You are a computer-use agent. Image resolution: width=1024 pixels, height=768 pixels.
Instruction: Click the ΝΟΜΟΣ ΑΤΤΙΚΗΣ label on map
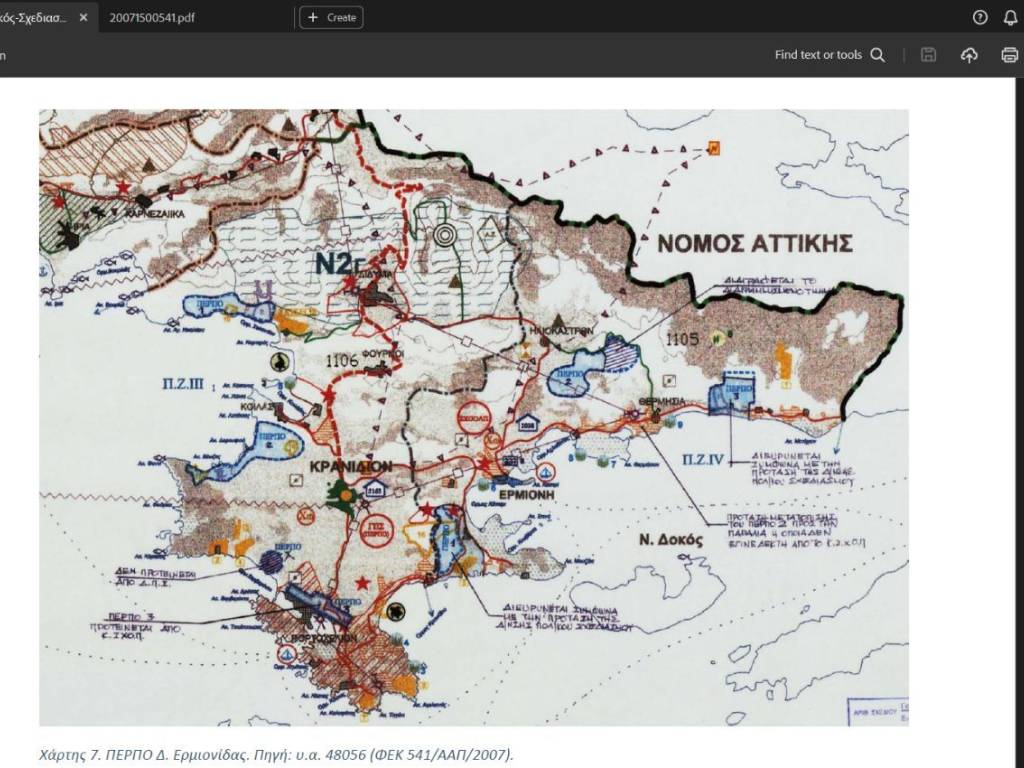coord(754,243)
